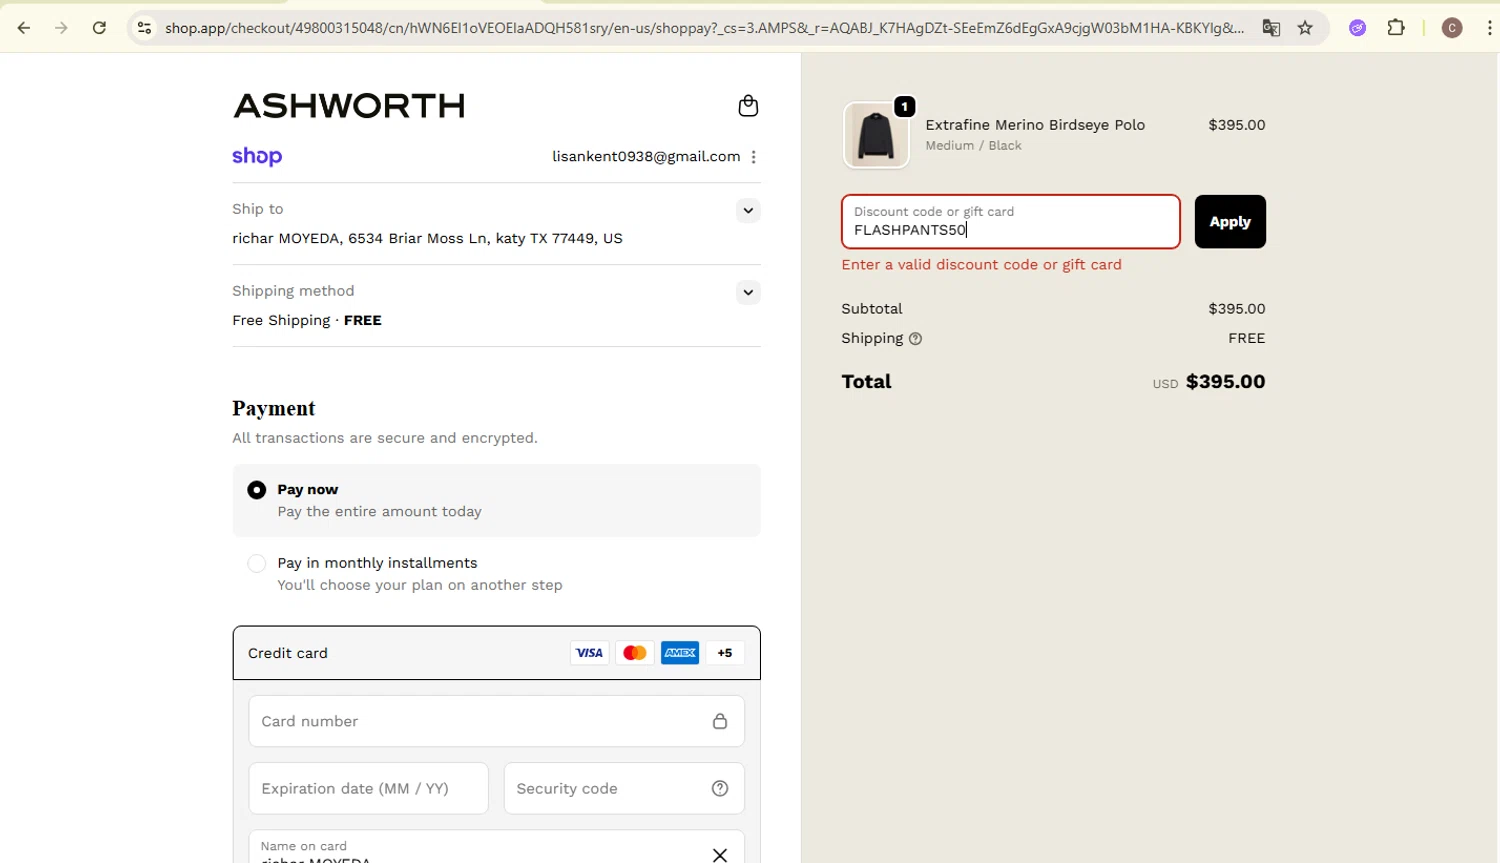Click the email lisankent0938@gmail.com
1500x863 pixels.
pos(646,157)
